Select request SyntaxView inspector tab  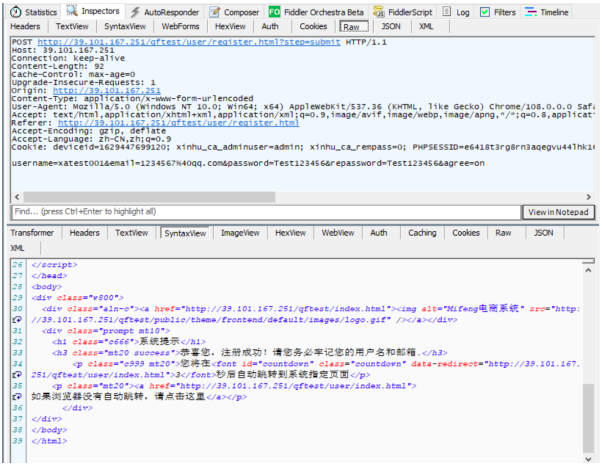click(125, 26)
